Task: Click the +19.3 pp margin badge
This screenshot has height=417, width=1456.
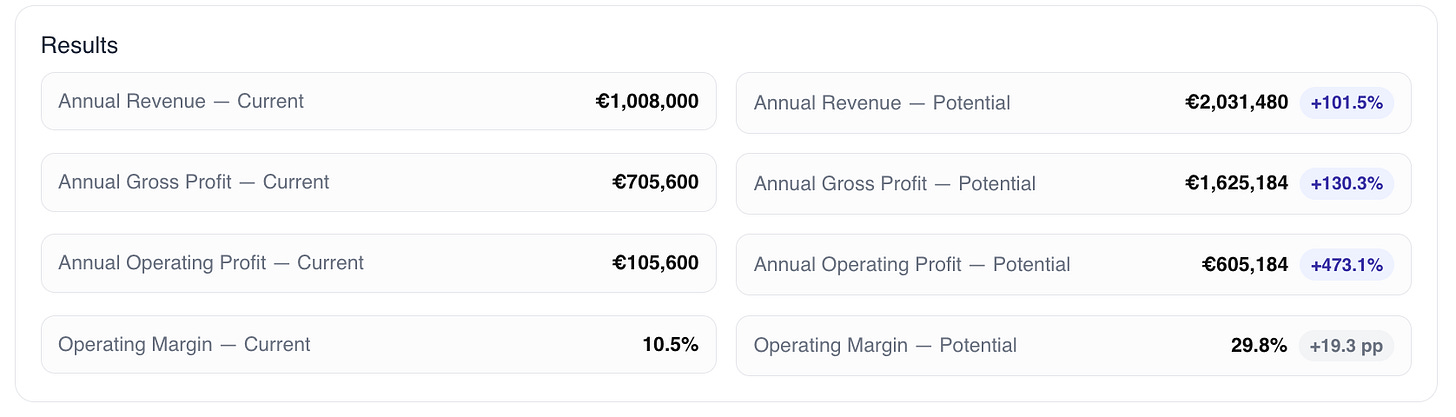Action: tap(1346, 346)
